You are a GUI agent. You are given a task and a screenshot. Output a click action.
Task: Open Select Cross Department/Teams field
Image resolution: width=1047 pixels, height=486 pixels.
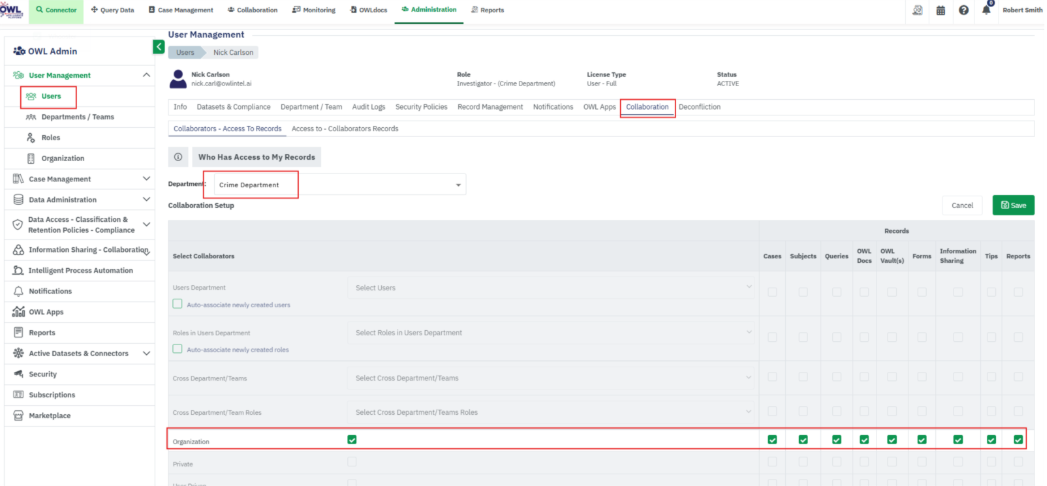[x=552, y=378]
